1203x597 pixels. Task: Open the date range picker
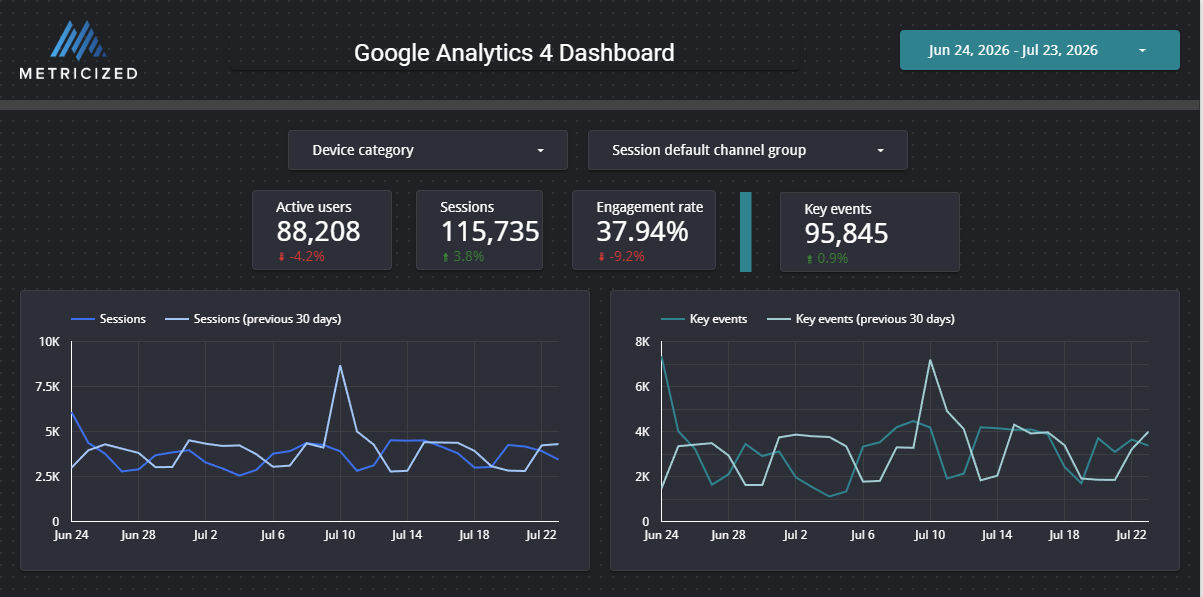pos(1039,50)
